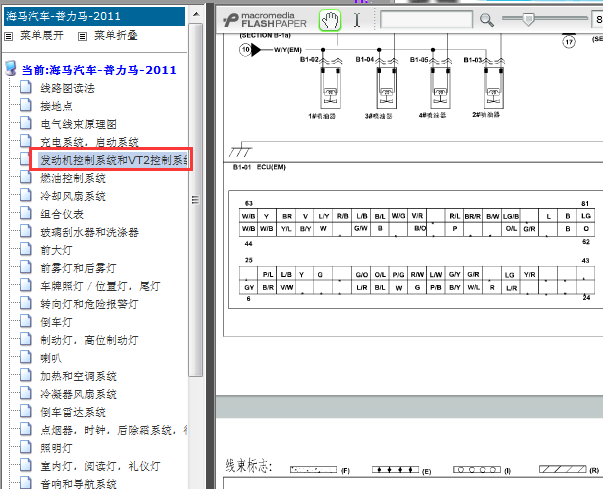603x489 pixels.
Task: Click the B1-01 ECU(EM) connector label
Action: tap(259, 167)
